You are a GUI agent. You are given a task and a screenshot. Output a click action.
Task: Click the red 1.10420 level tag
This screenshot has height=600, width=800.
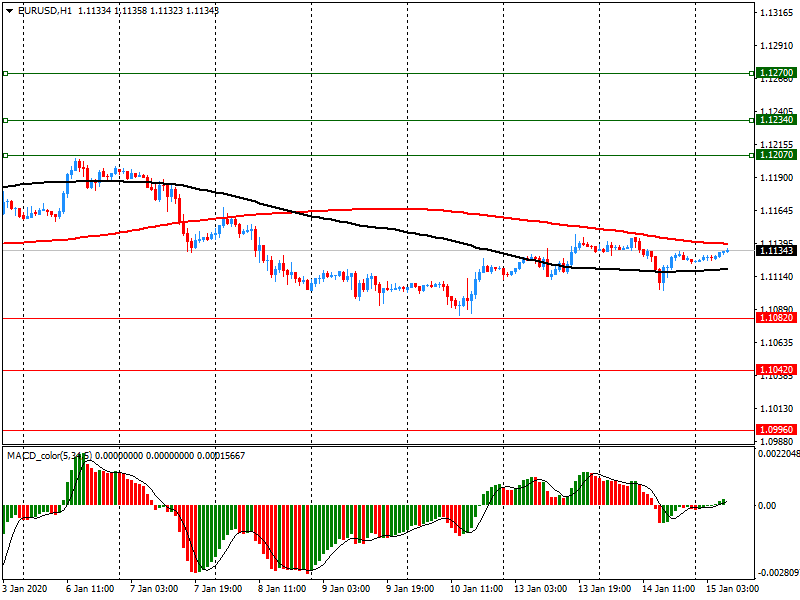pos(776,370)
